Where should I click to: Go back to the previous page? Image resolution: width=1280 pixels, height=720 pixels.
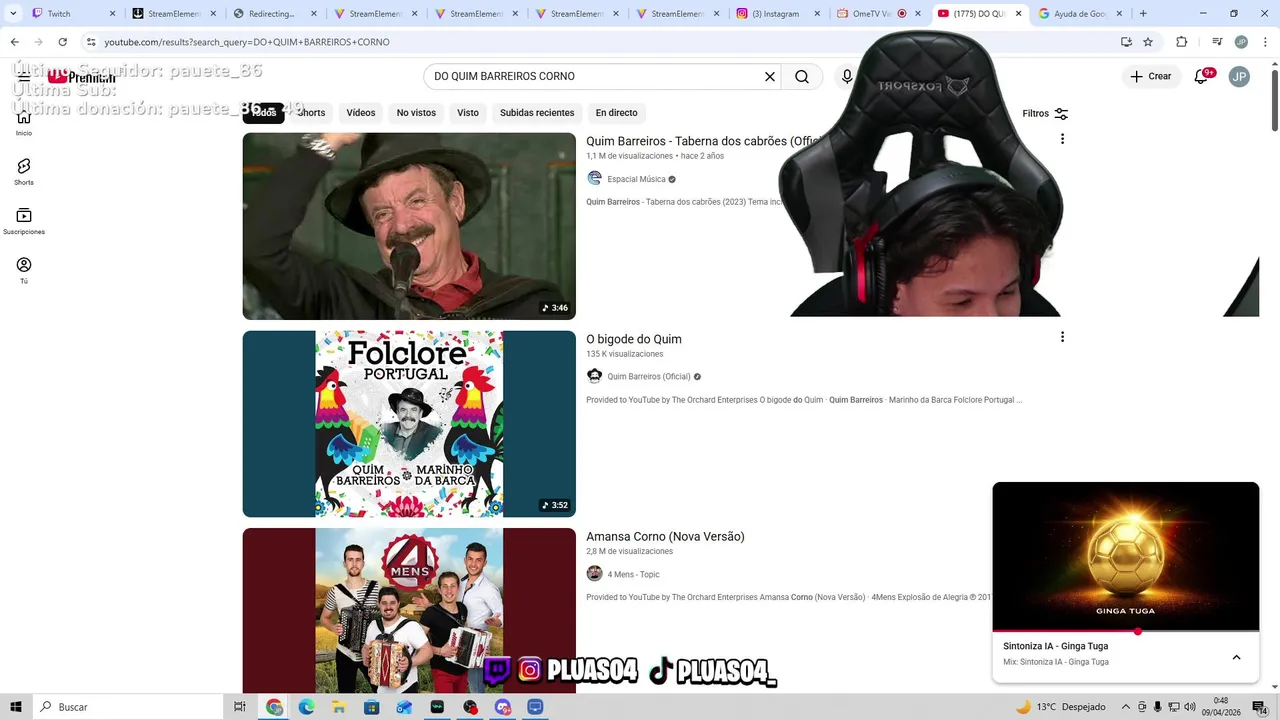14,42
